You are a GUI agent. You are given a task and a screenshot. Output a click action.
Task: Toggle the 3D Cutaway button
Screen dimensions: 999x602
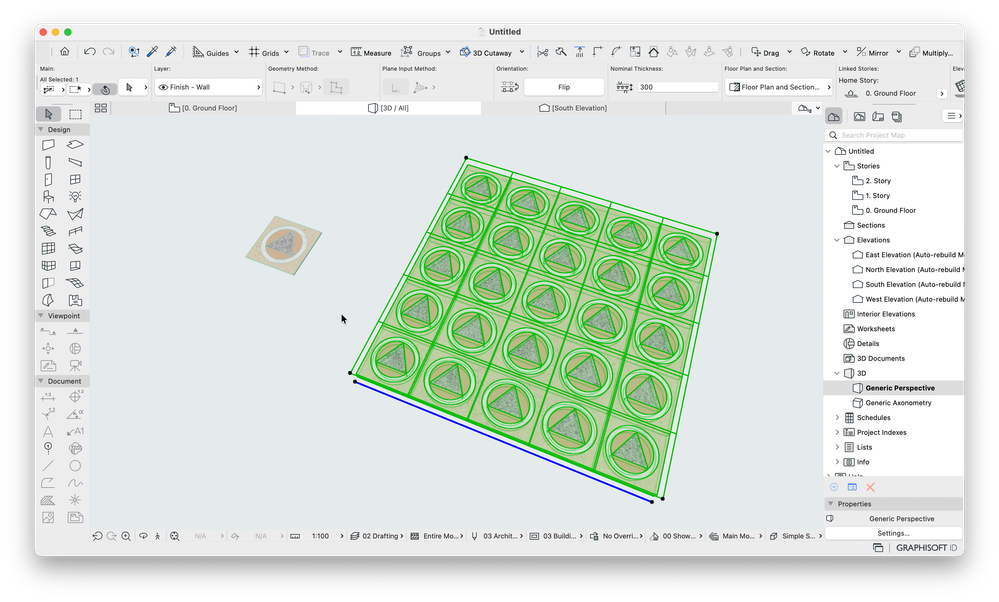[x=486, y=52]
